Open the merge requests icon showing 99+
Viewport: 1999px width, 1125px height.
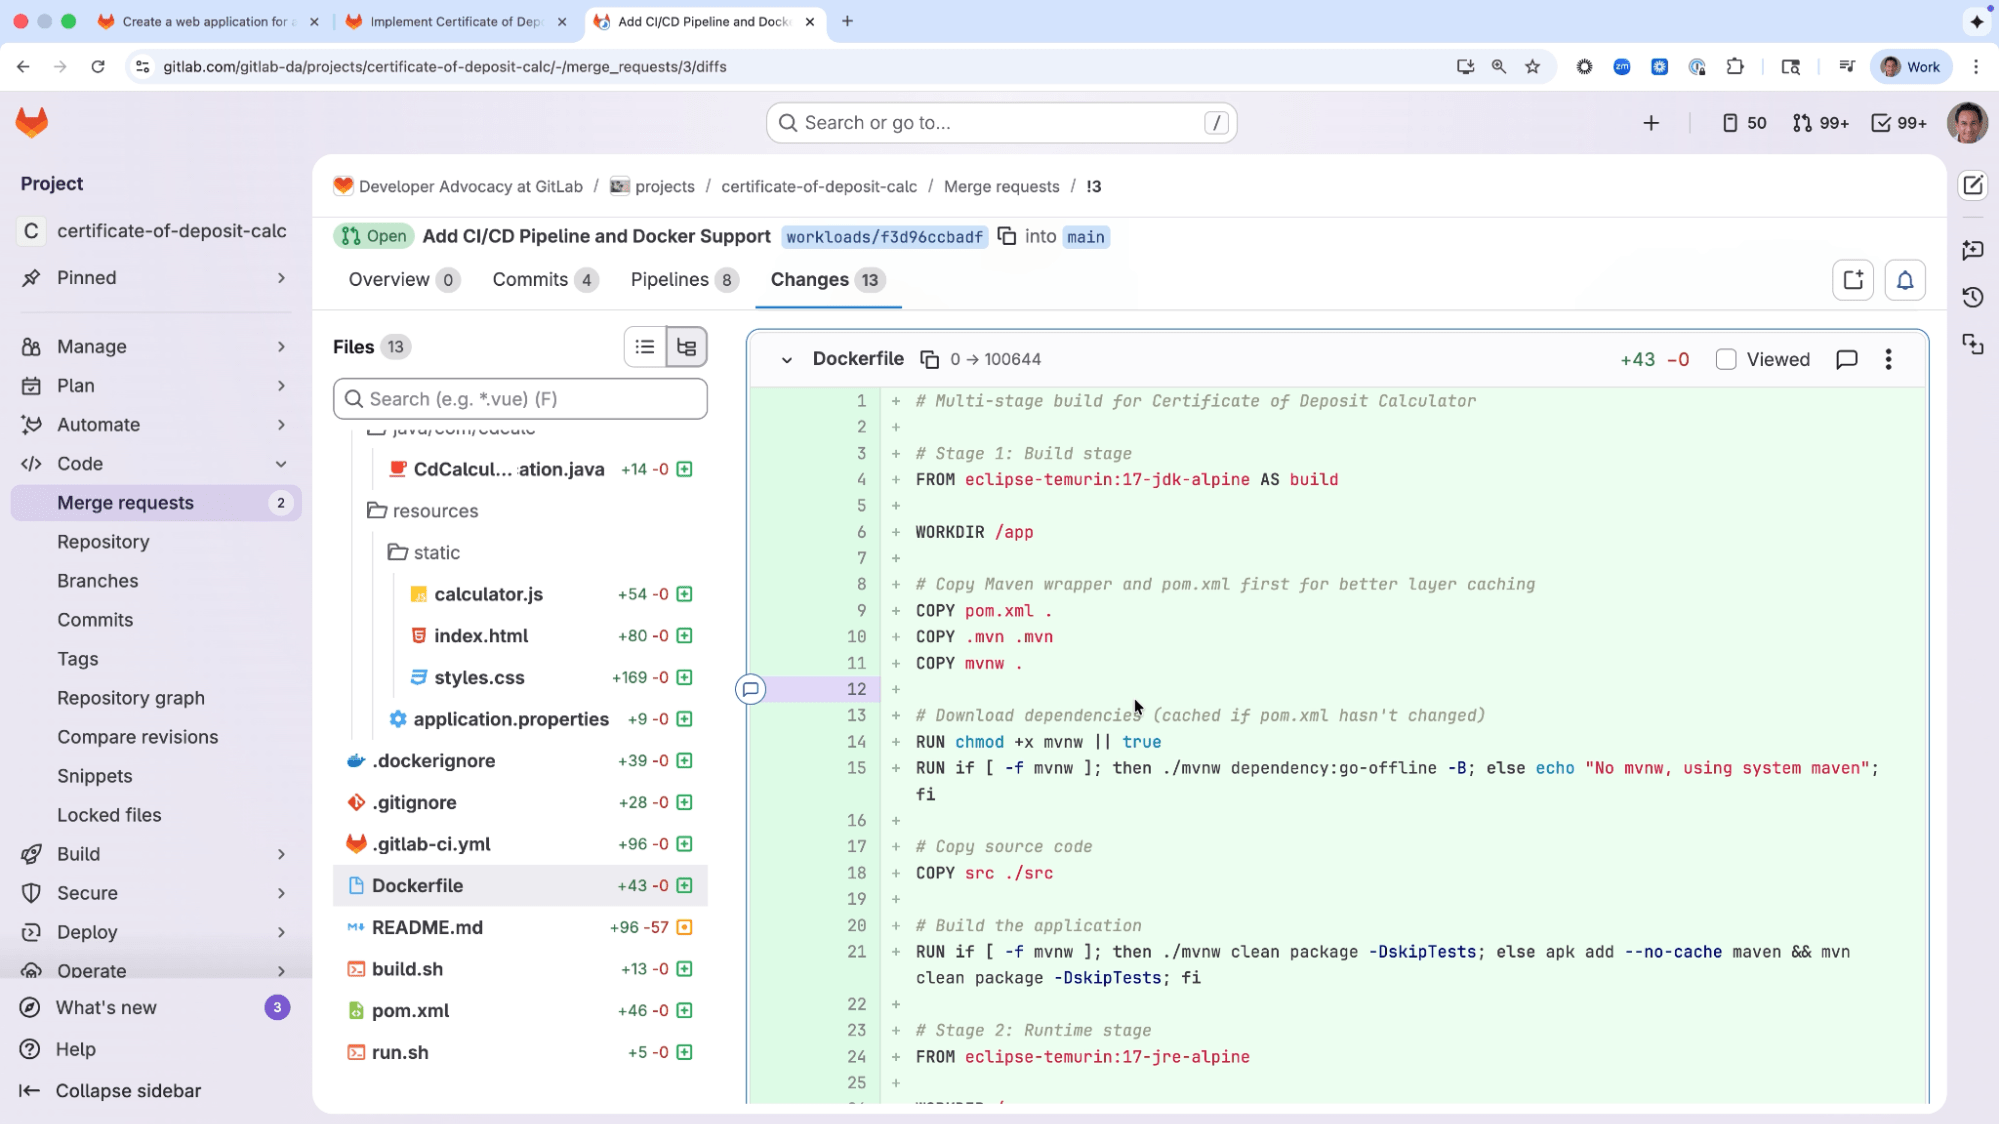tap(1819, 122)
